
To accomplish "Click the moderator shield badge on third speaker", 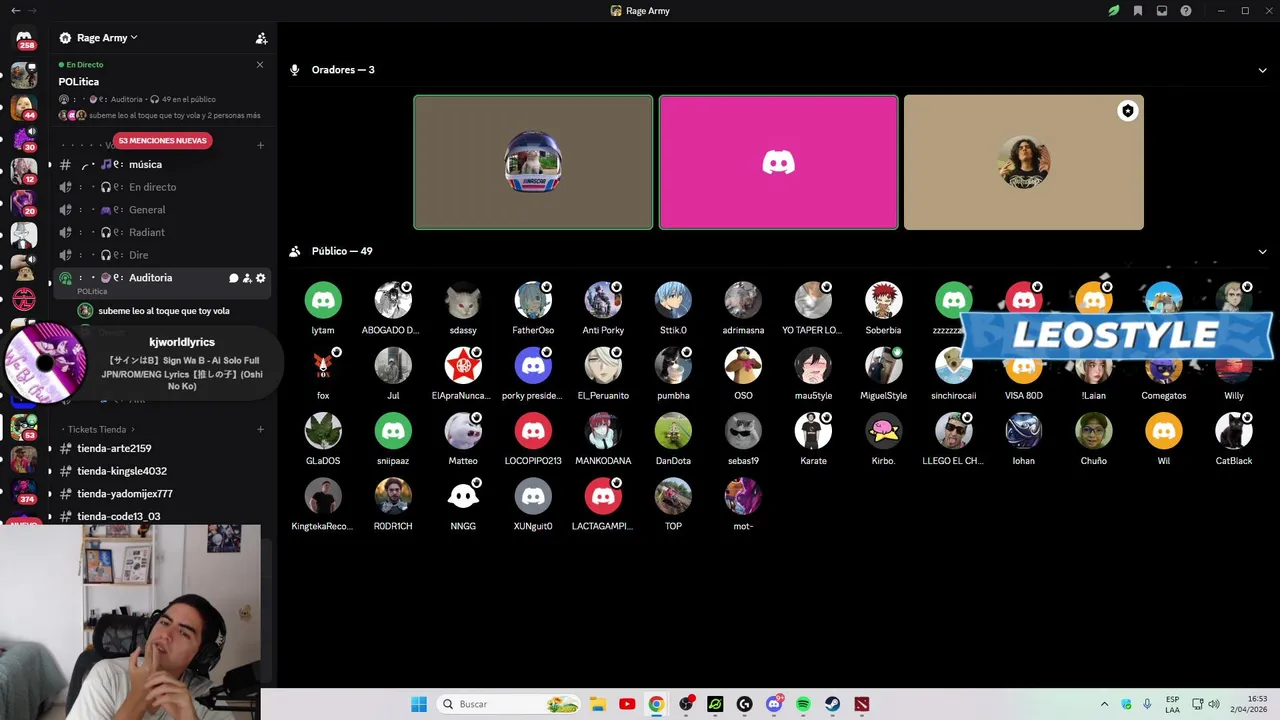I will click(x=1127, y=111).
